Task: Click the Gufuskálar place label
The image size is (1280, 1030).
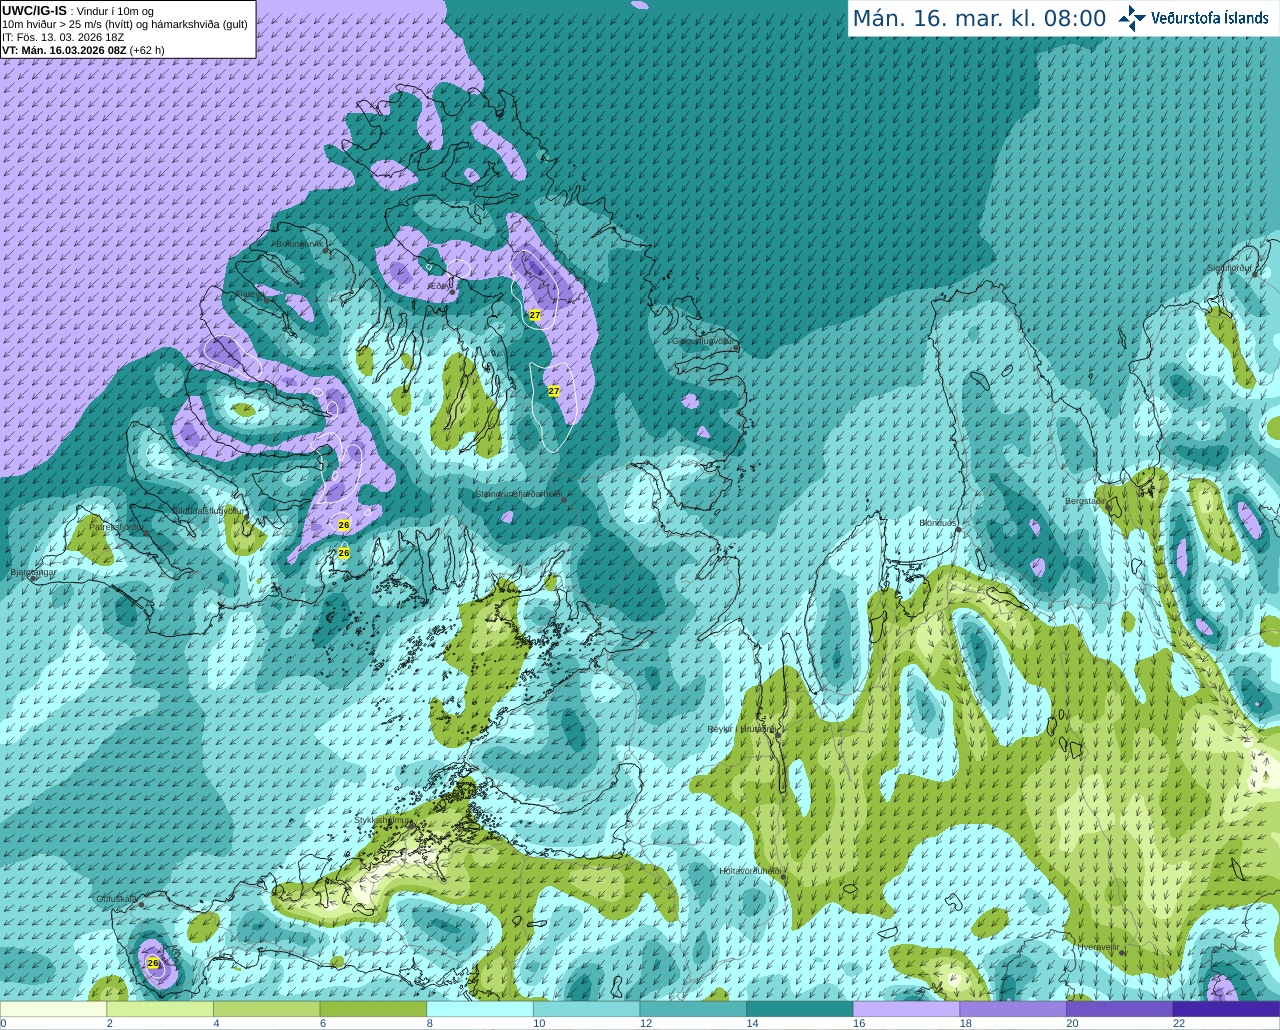Action: tap(116, 899)
